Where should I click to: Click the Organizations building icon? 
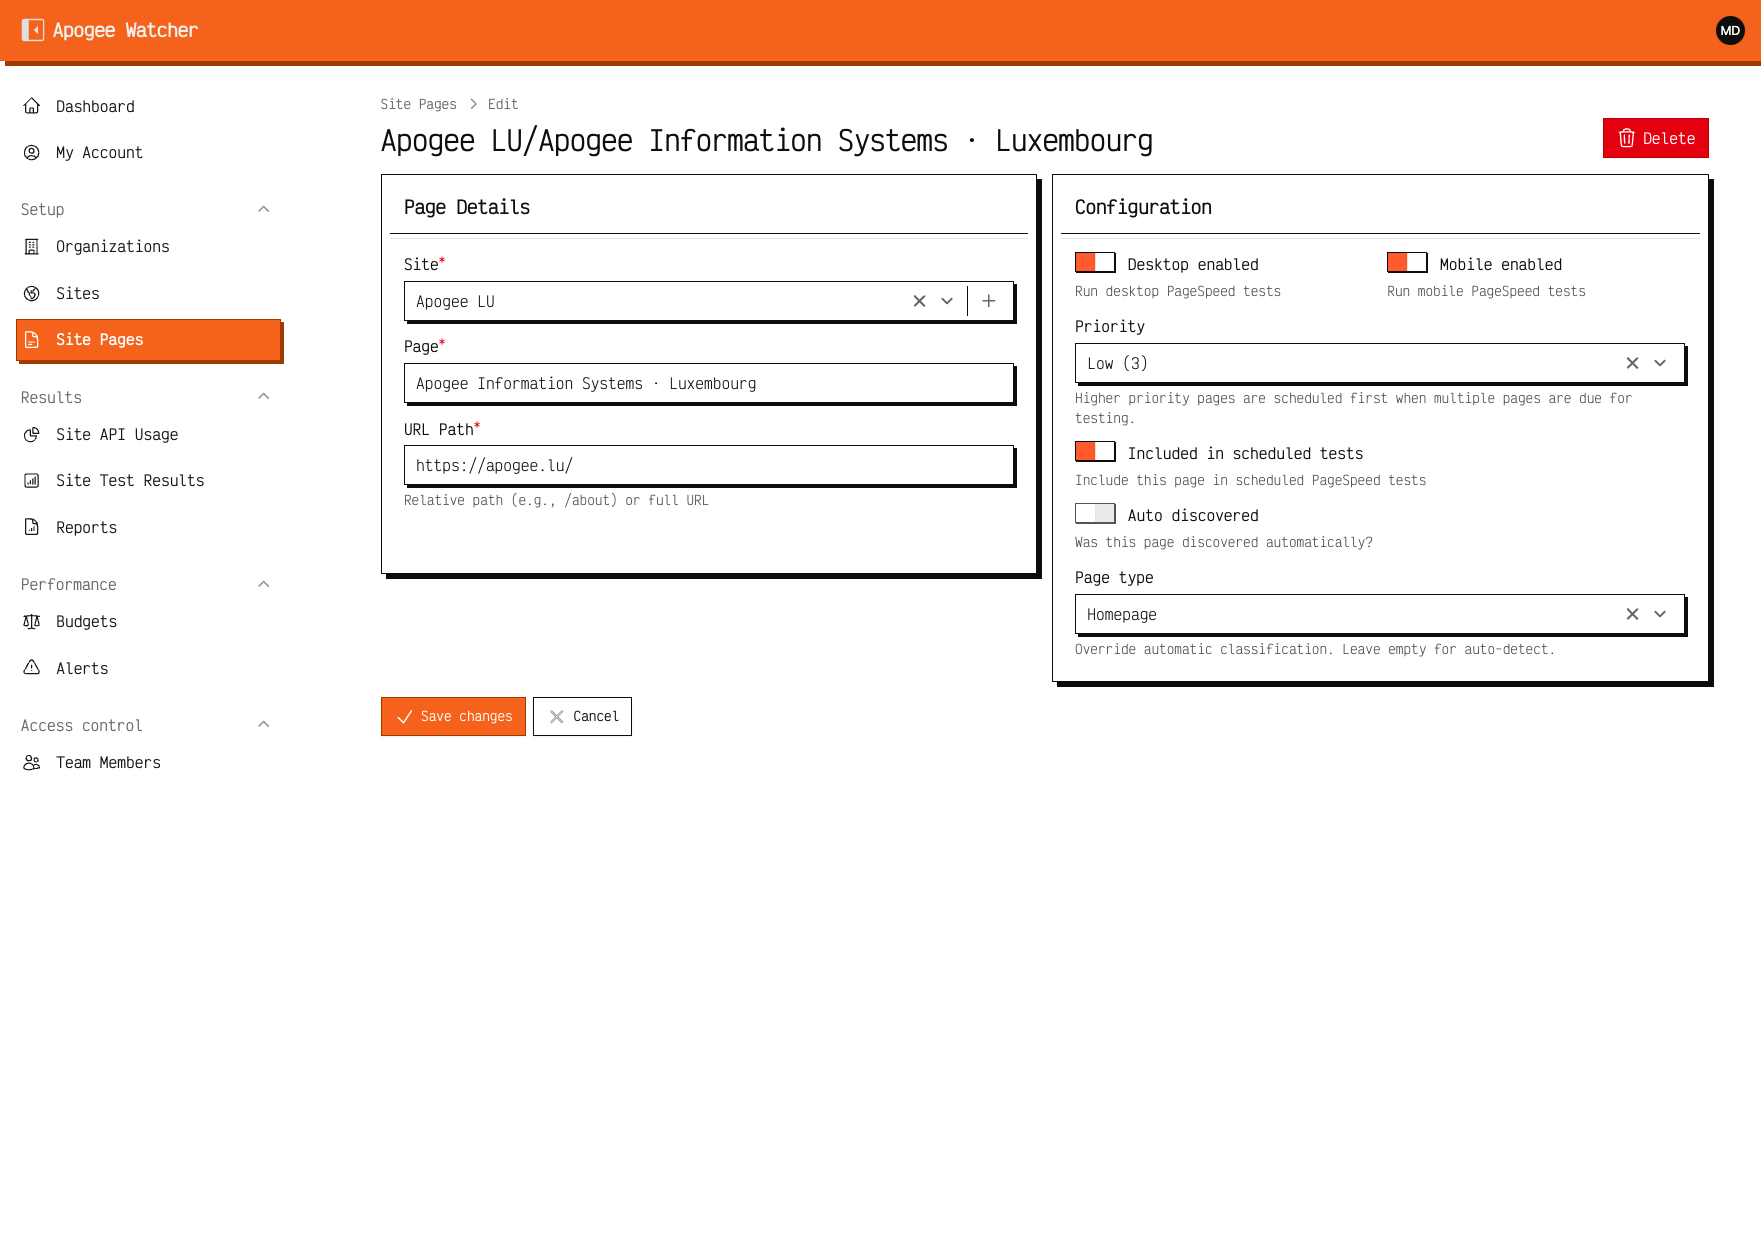point(32,247)
